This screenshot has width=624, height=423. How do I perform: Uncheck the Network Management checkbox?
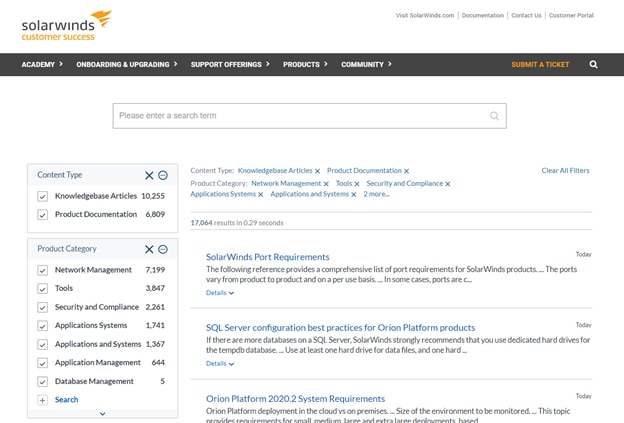[x=43, y=270]
